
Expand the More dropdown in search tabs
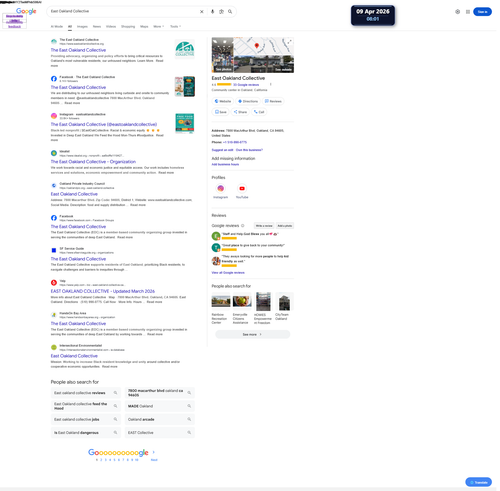[159, 26]
